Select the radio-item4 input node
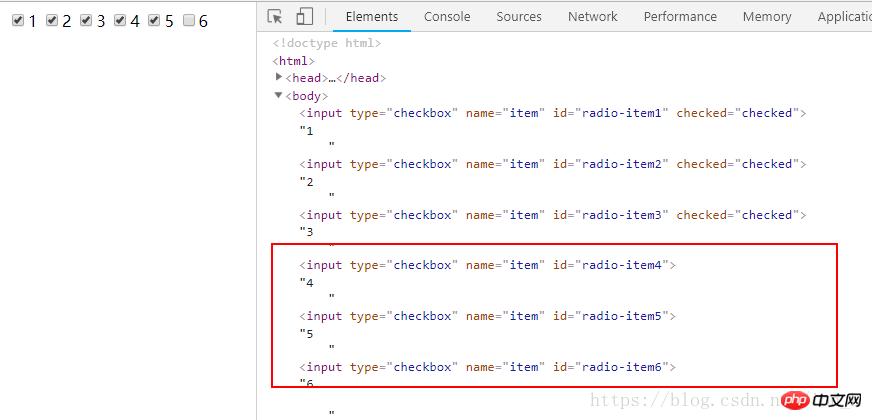This screenshot has width=872, height=420. pyautogui.click(x=487, y=265)
